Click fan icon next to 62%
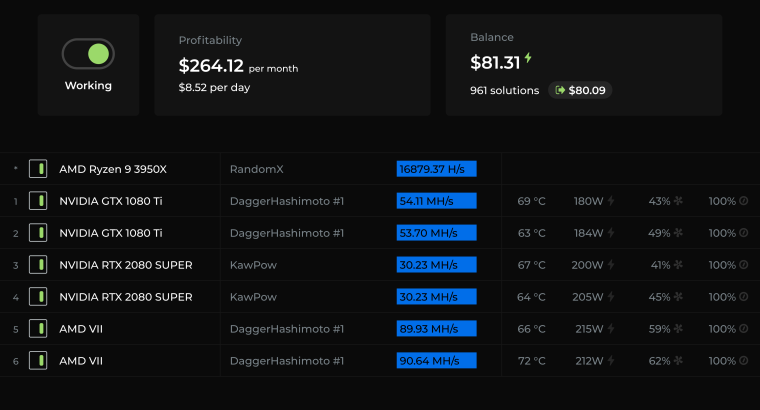The width and height of the screenshot is (760, 410). coord(678,361)
